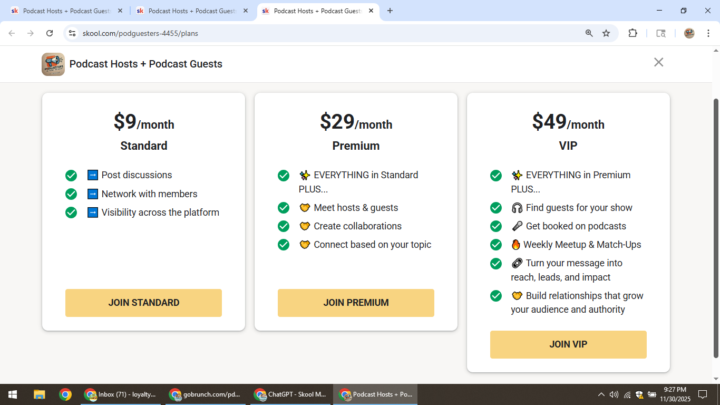Viewport: 720px width, 405px height.
Task: Close the second browser tab
Action: (x=245, y=11)
